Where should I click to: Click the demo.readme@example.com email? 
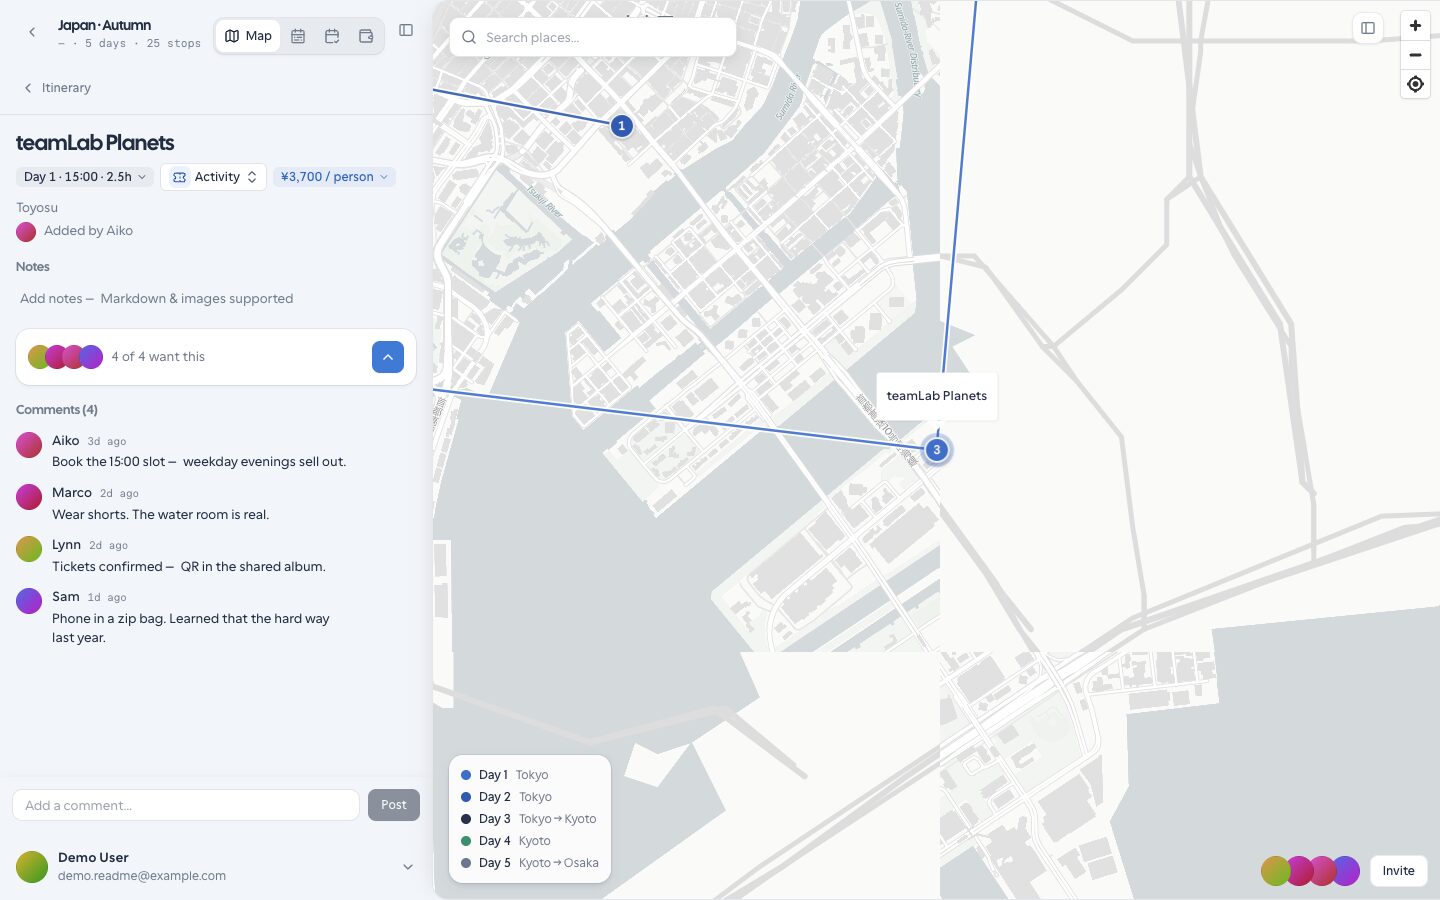click(142, 876)
